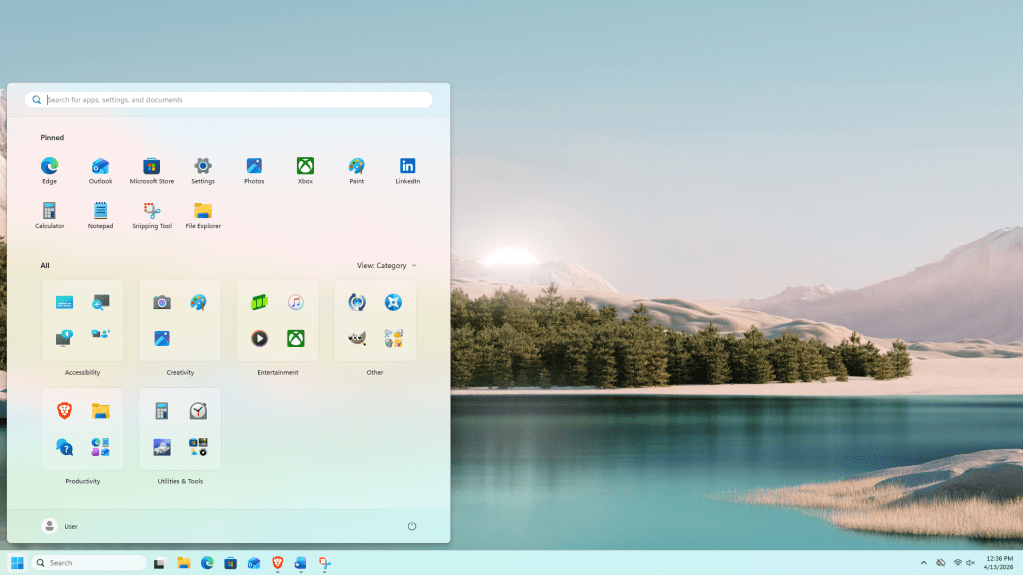Image resolution: width=1023 pixels, height=575 pixels.
Task: Click Start menu search field
Action: pos(228,100)
